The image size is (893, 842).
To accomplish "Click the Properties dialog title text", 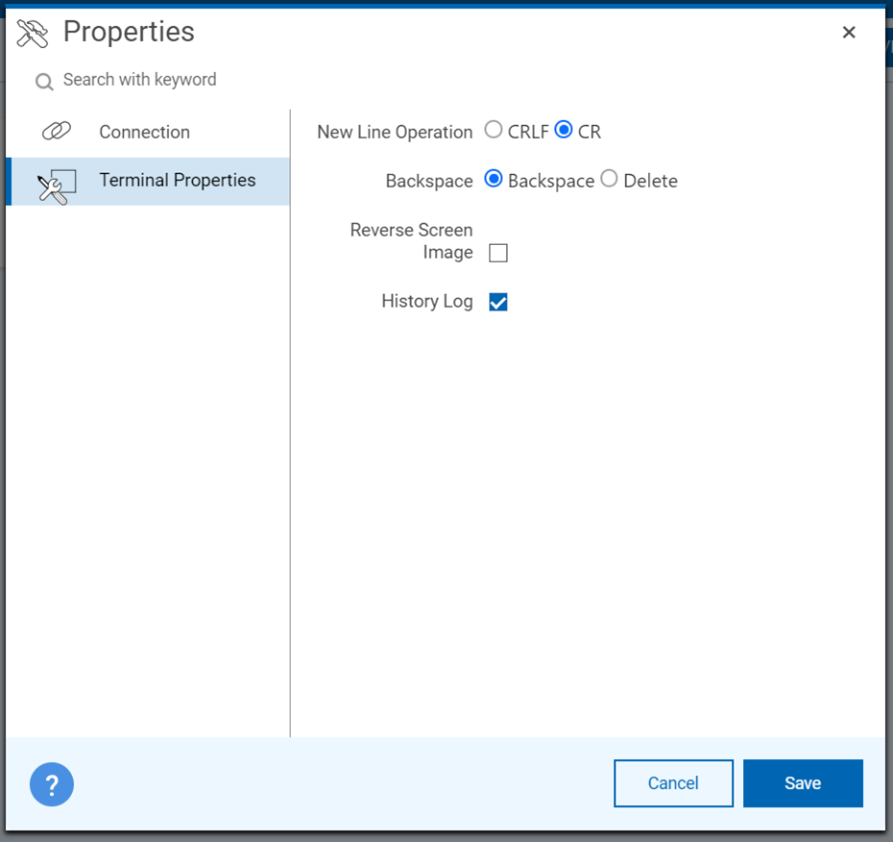I will click(129, 32).
